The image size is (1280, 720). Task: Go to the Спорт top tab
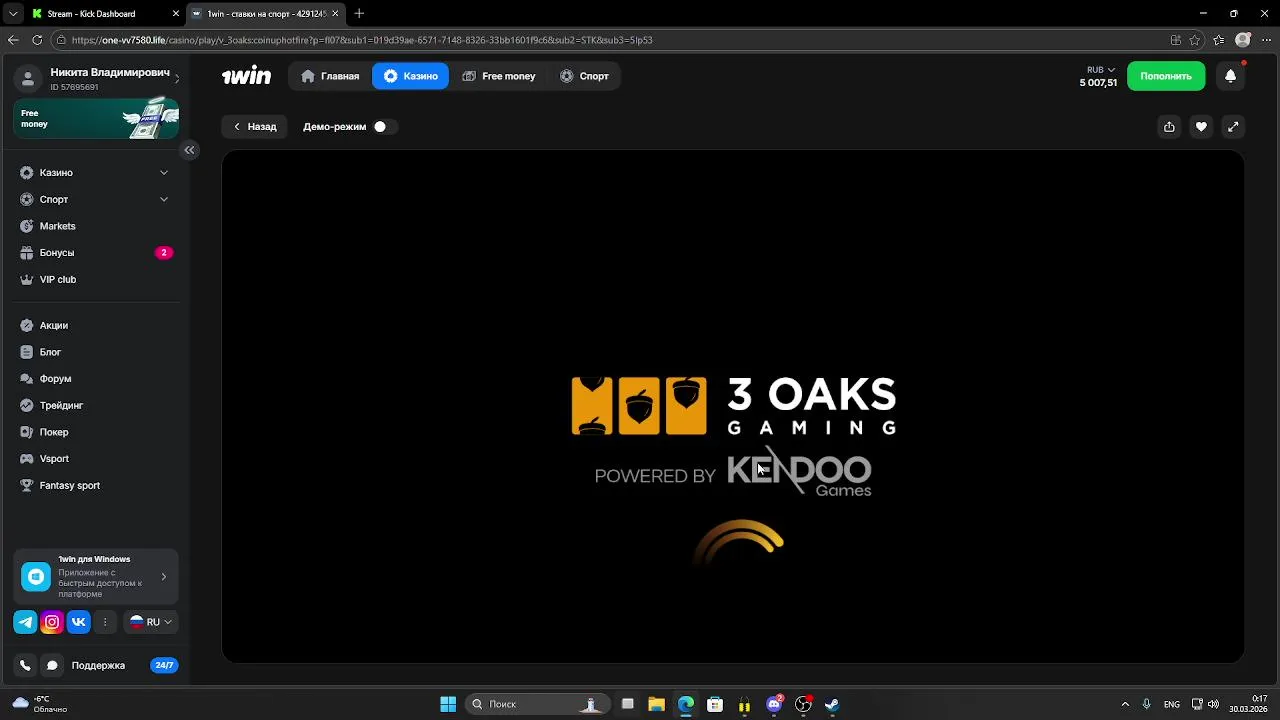point(585,76)
